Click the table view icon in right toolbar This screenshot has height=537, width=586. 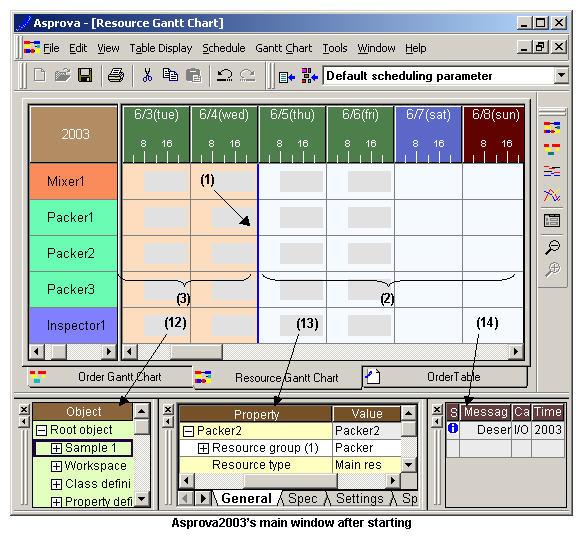pos(552,220)
